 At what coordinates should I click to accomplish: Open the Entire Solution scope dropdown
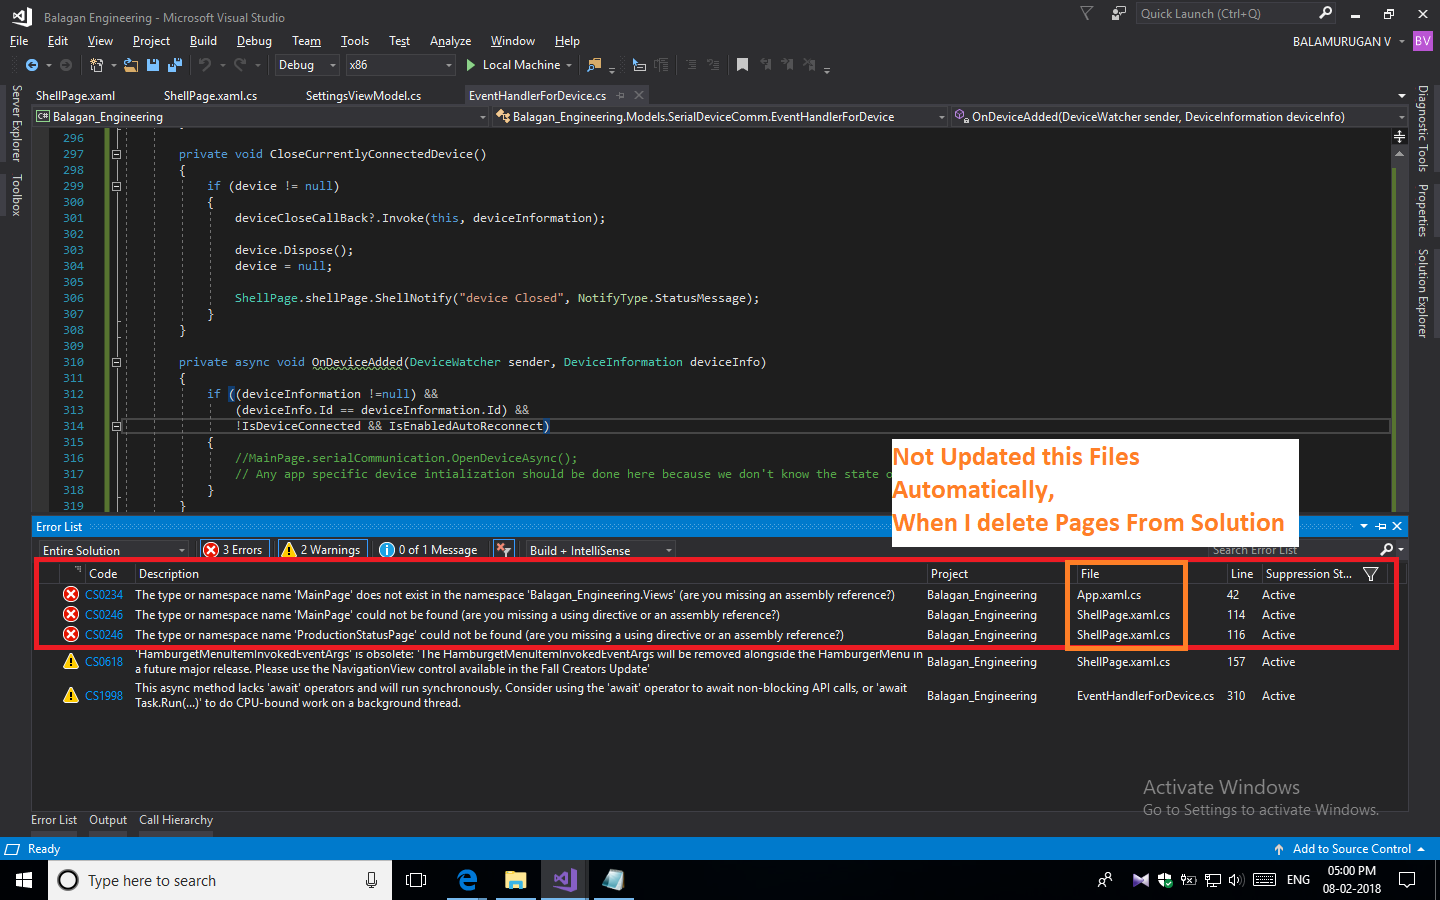(x=112, y=549)
